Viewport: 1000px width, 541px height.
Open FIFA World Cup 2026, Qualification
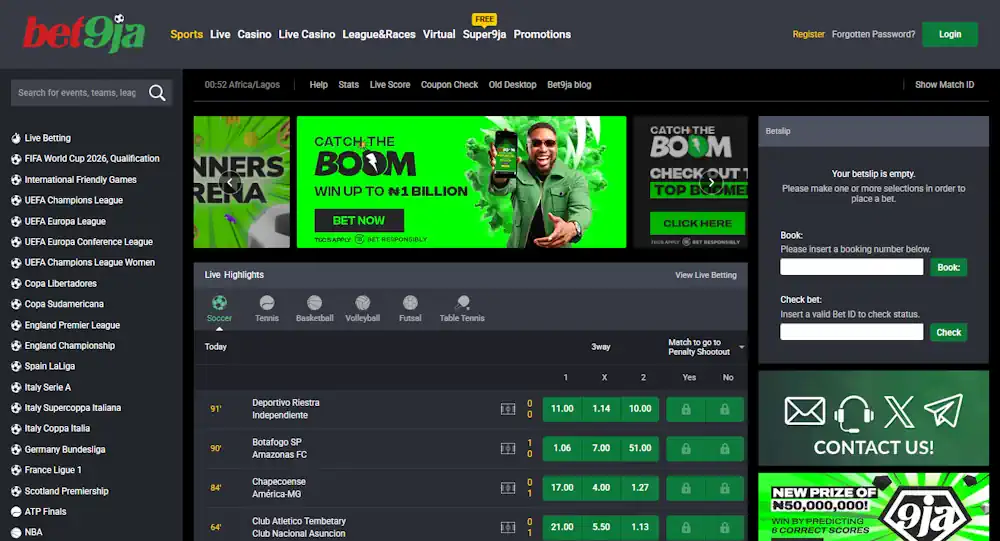(92, 159)
